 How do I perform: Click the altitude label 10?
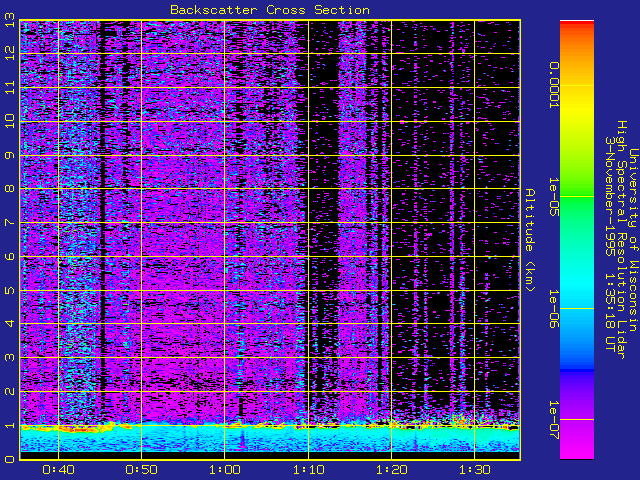click(10, 121)
